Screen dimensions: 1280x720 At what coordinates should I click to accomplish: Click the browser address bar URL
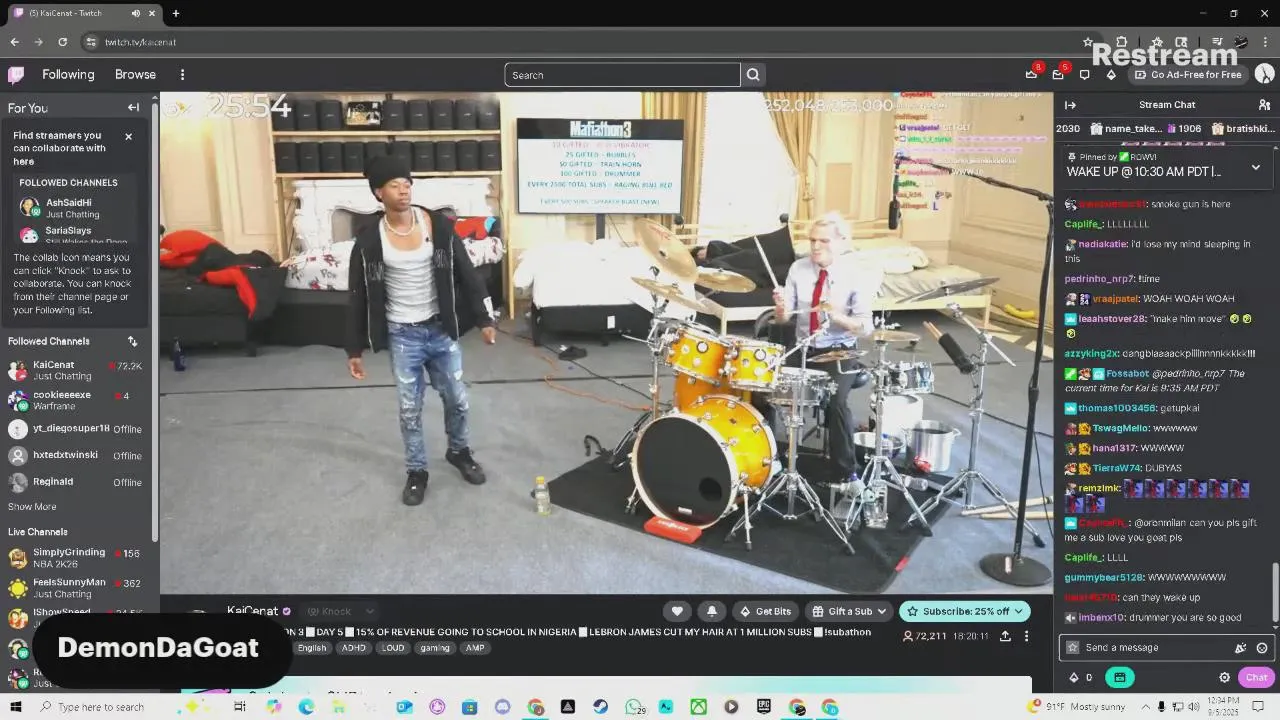[140, 42]
